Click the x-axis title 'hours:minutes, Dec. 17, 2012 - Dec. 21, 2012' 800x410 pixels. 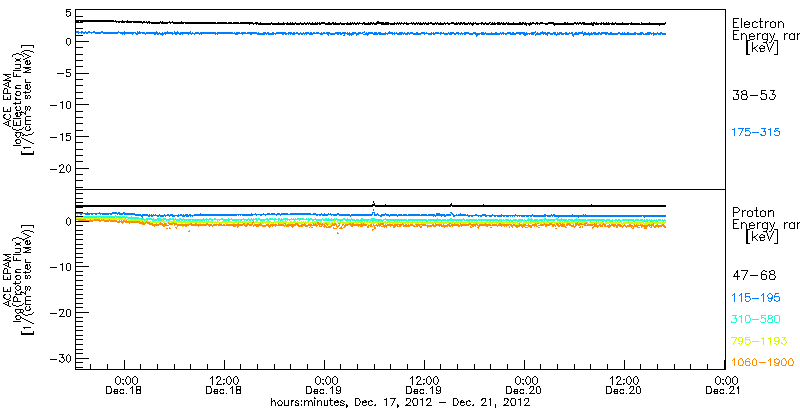(399, 403)
